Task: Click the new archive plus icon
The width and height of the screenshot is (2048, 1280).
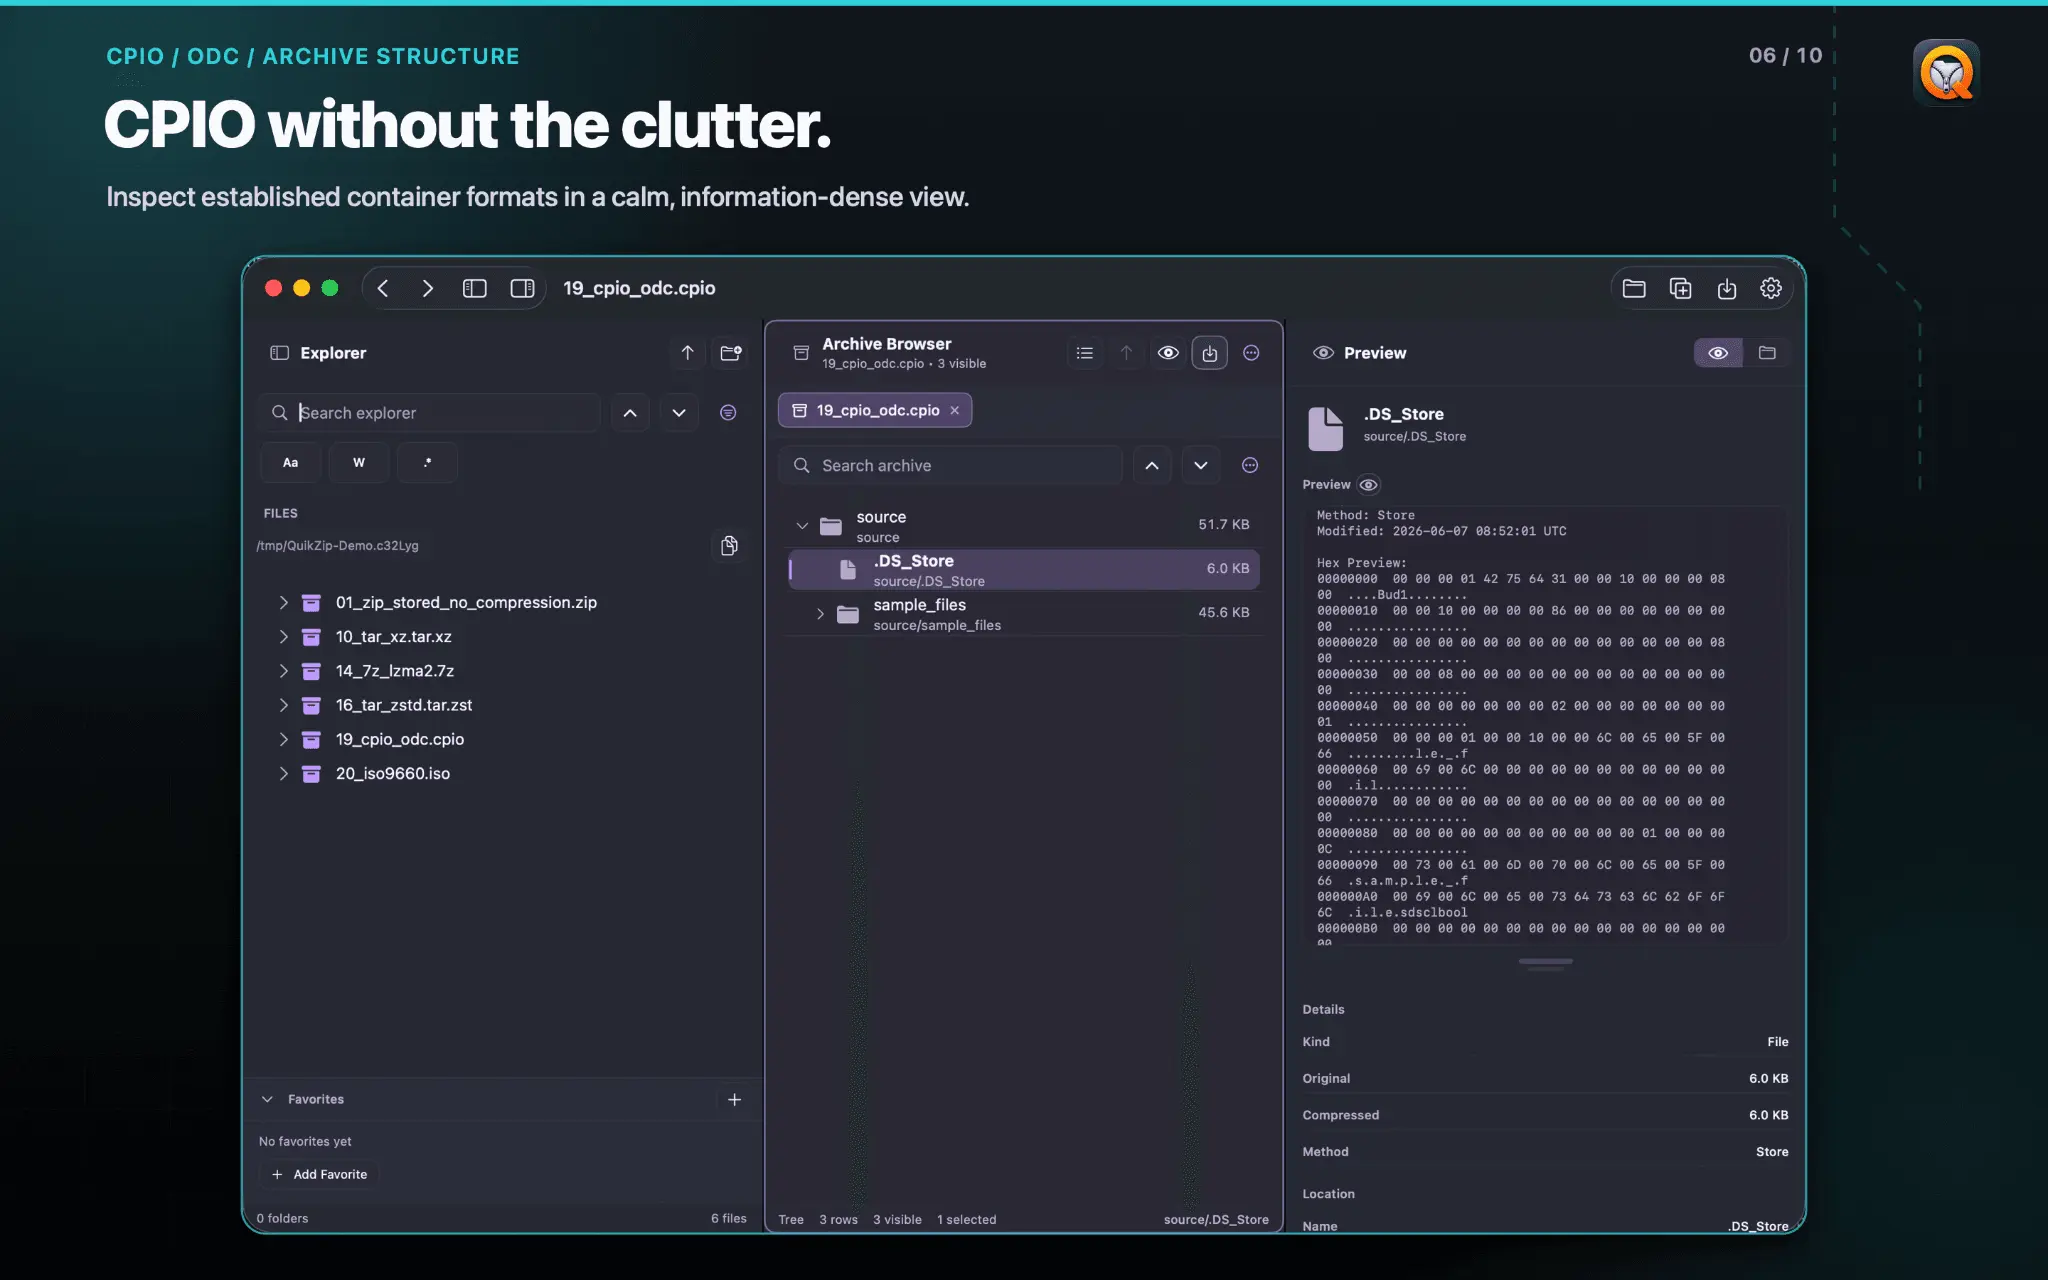Action: [1680, 288]
